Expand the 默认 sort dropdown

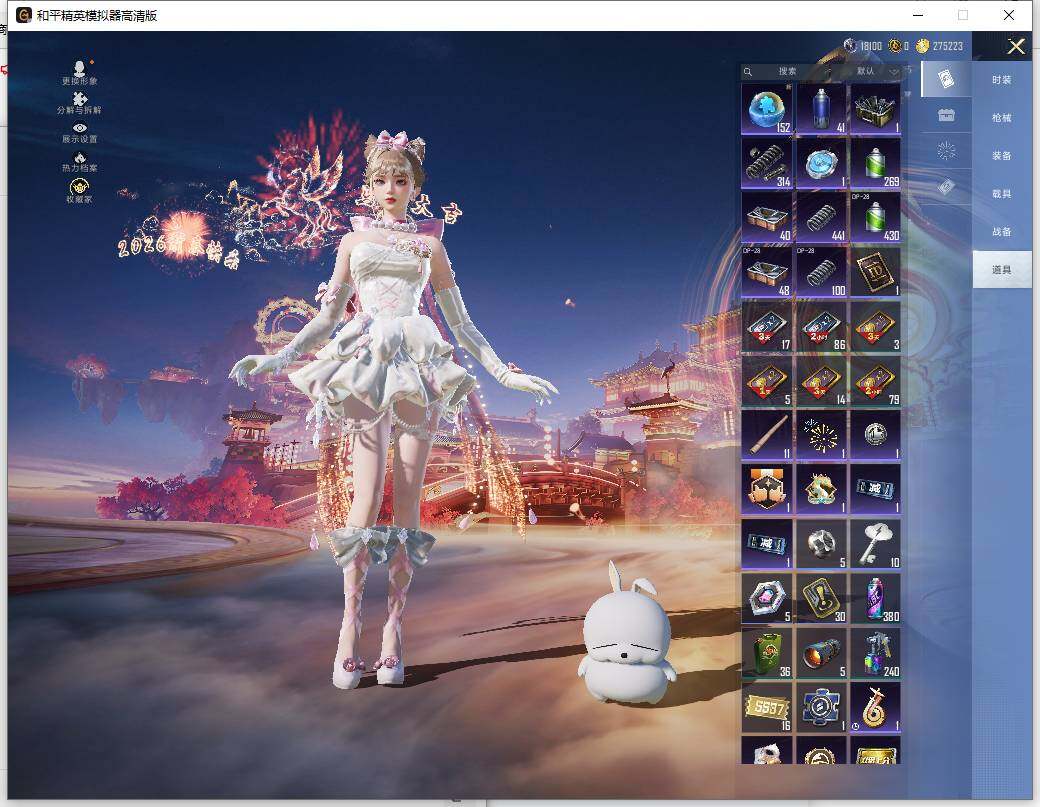tap(877, 71)
